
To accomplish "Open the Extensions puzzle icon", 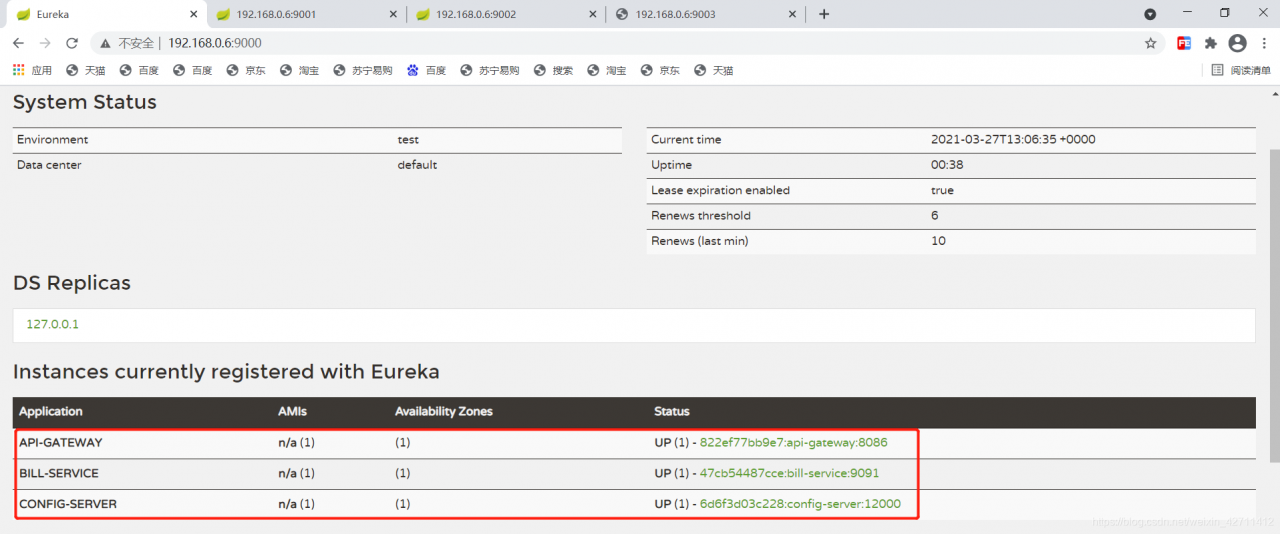I will pos(1211,43).
